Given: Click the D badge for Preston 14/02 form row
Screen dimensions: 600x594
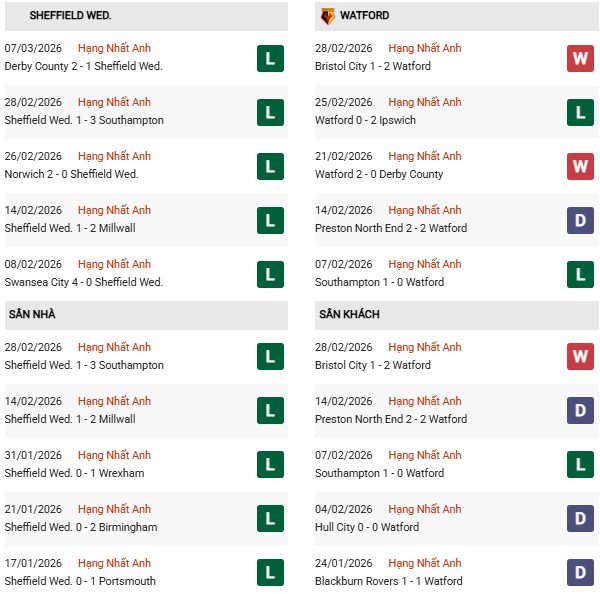Looking at the screenshot, I should [580, 220].
